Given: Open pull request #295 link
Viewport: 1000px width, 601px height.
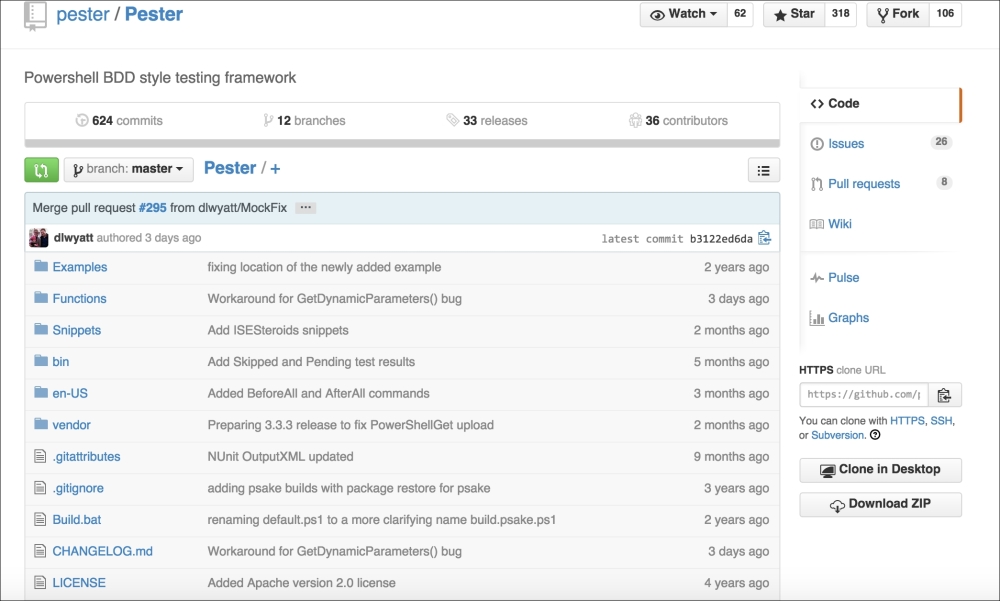Looking at the screenshot, I should pyautogui.click(x=152, y=208).
